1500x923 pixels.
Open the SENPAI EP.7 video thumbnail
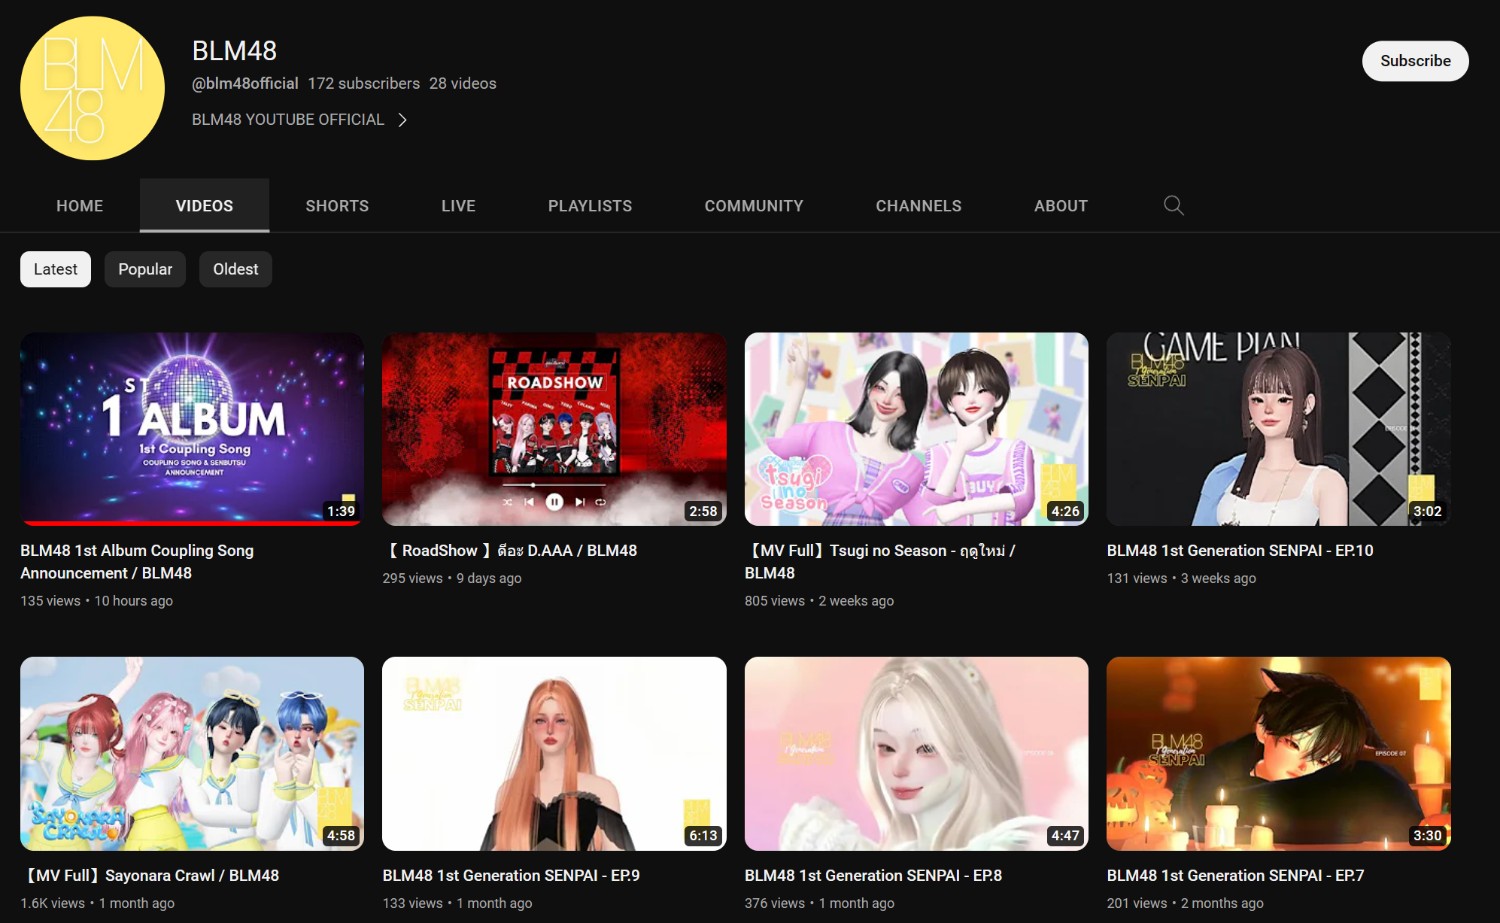coord(1278,754)
